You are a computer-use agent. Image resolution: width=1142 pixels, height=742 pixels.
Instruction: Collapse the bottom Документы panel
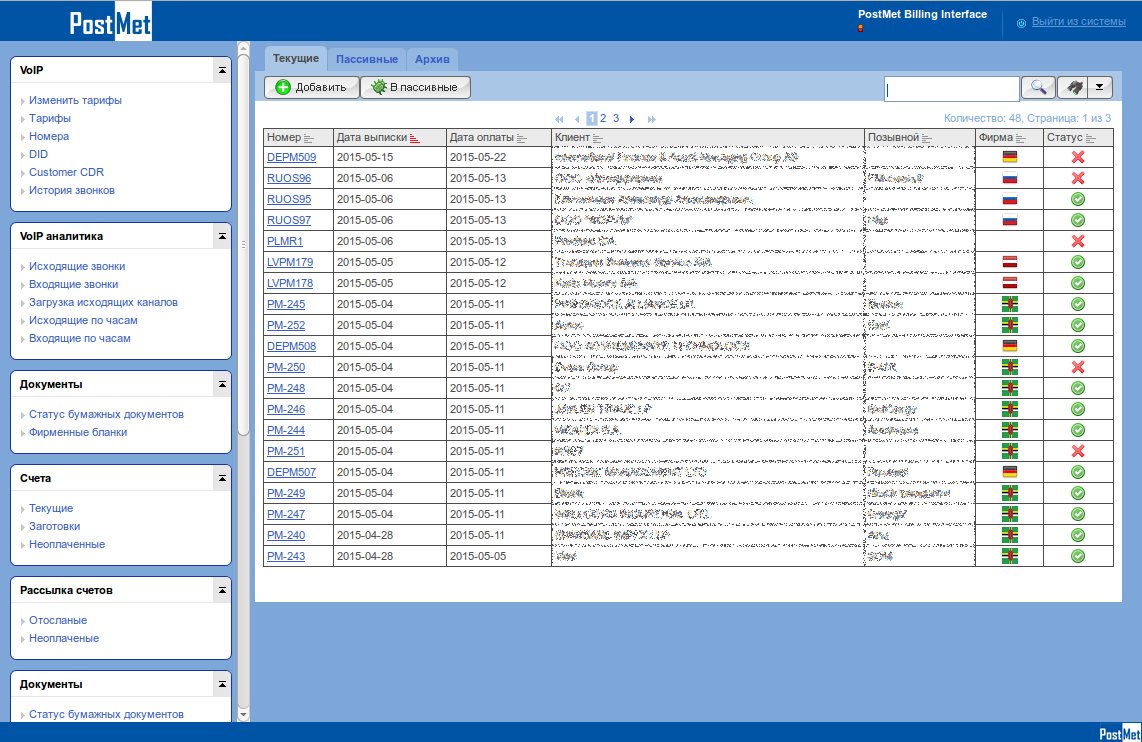pyautogui.click(x=222, y=684)
